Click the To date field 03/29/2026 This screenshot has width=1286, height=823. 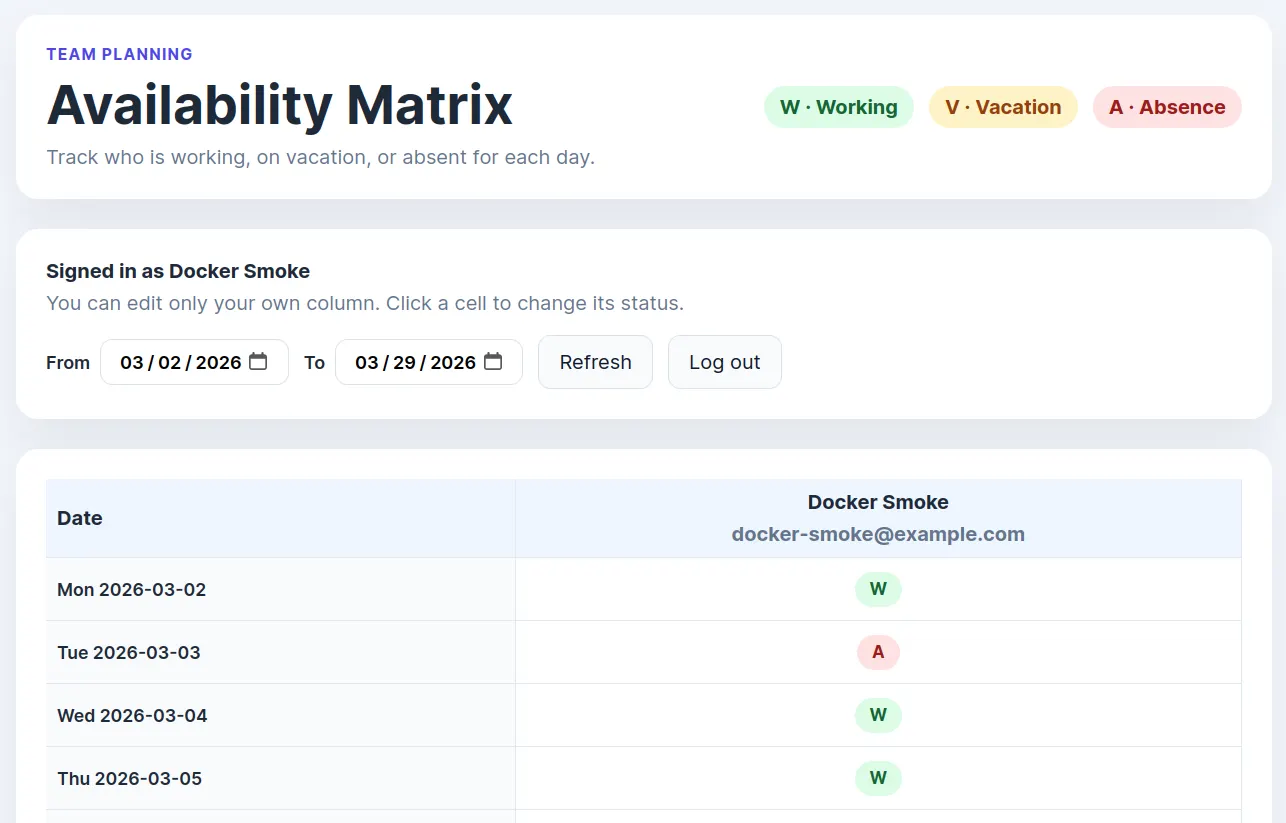click(429, 362)
